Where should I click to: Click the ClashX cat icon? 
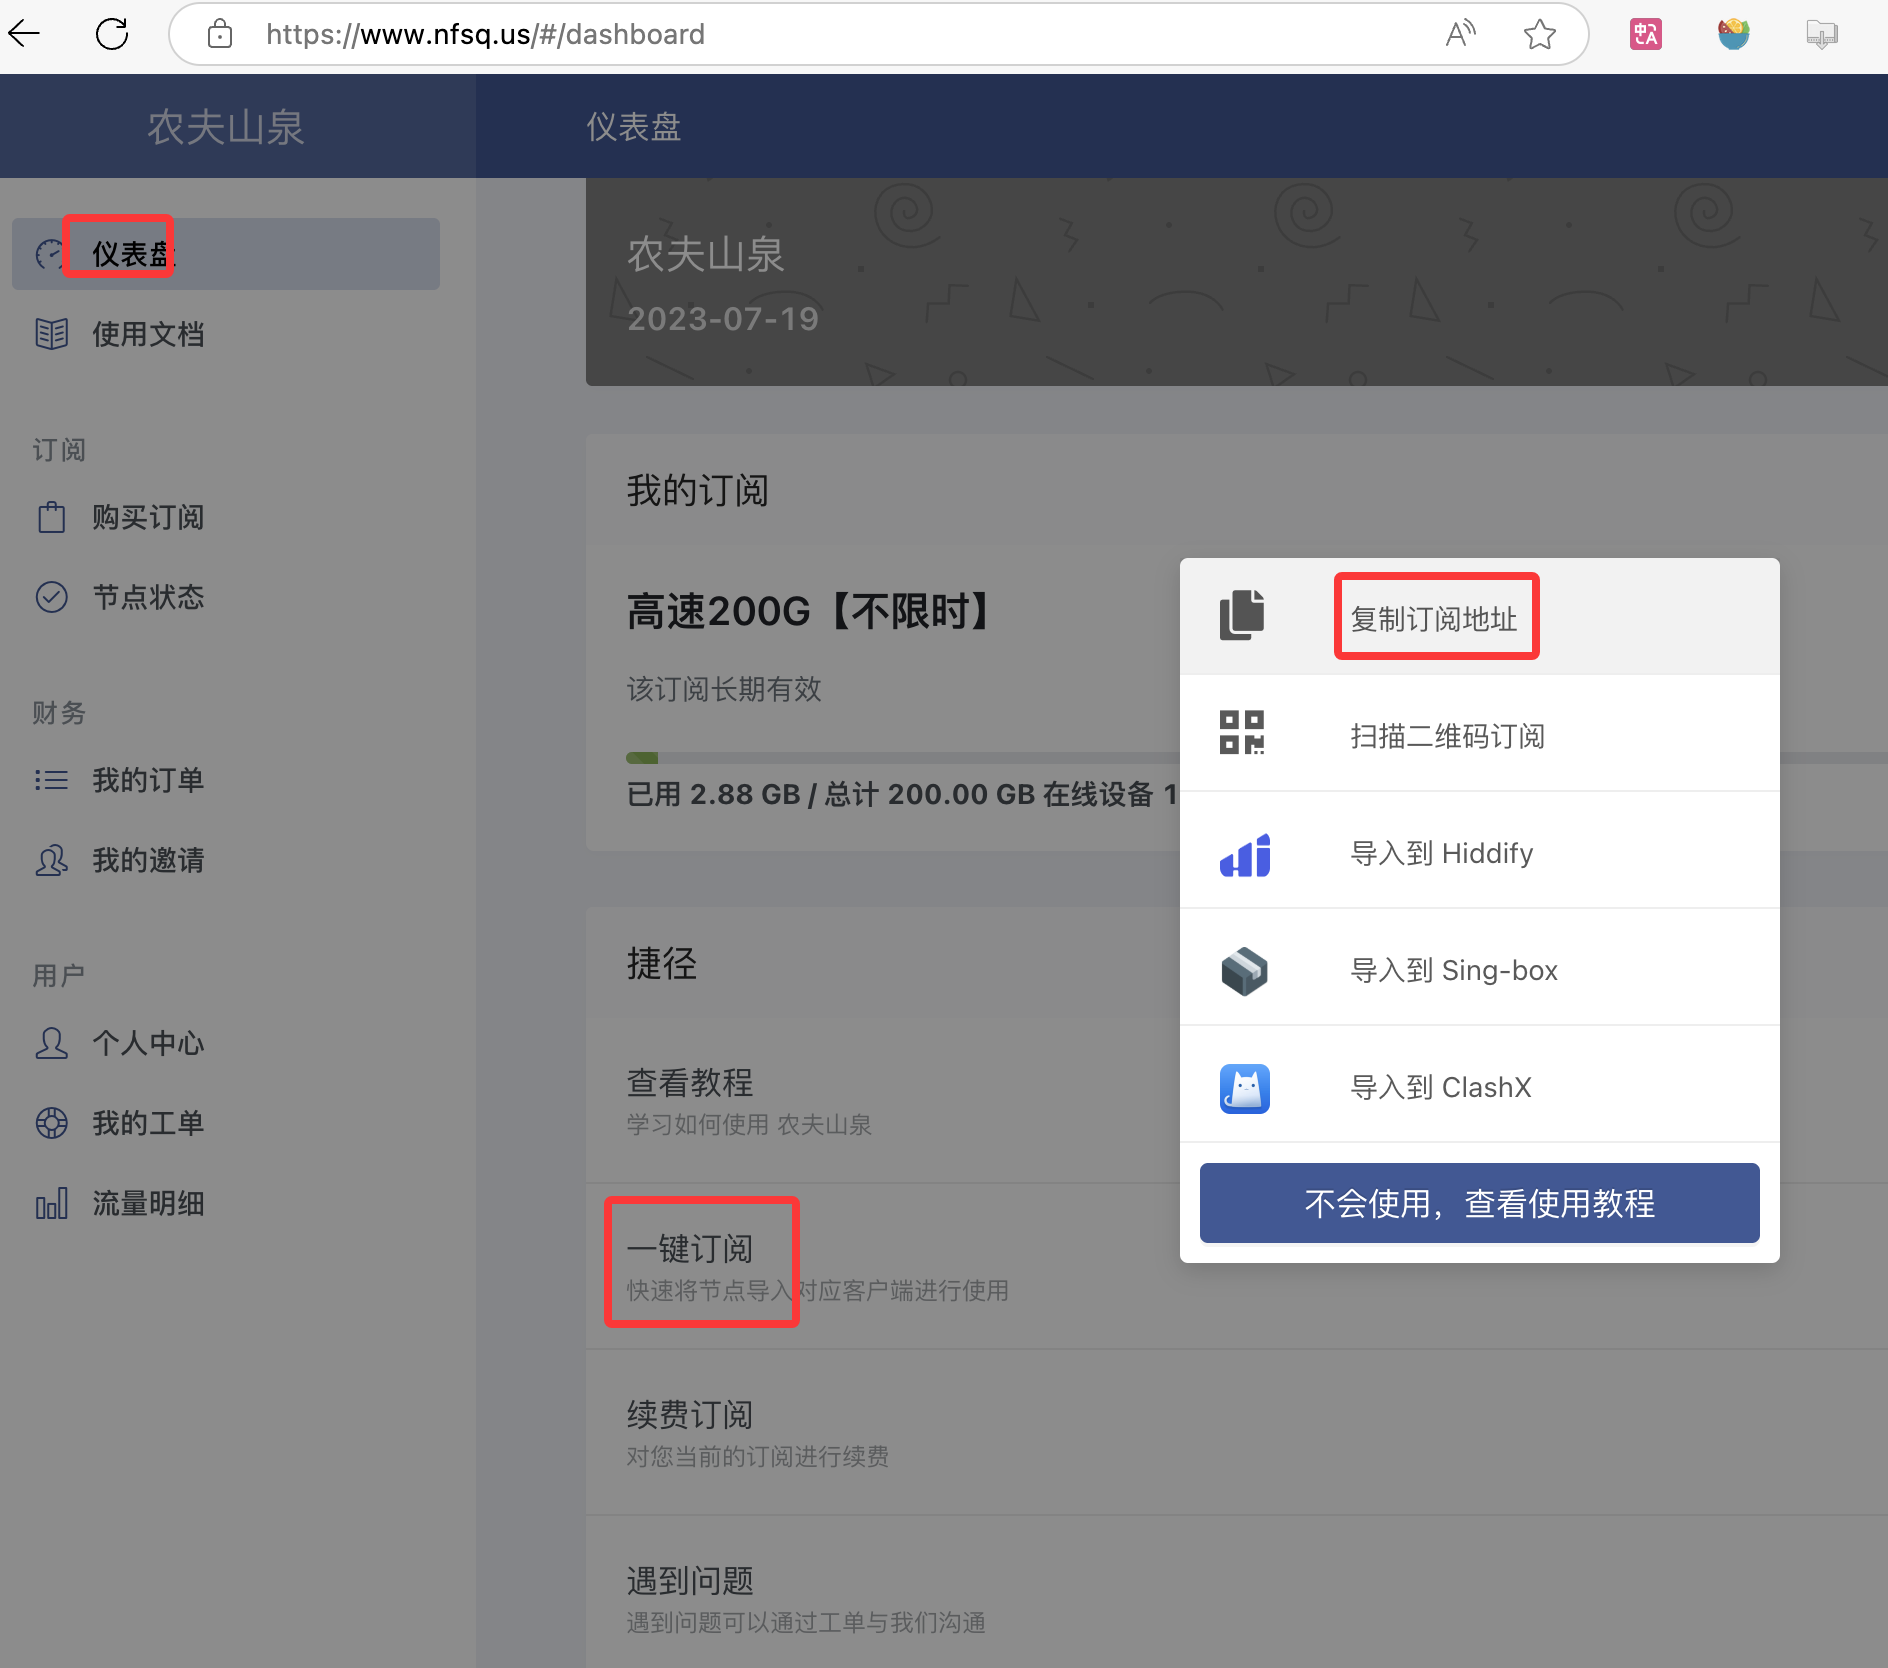tap(1244, 1088)
